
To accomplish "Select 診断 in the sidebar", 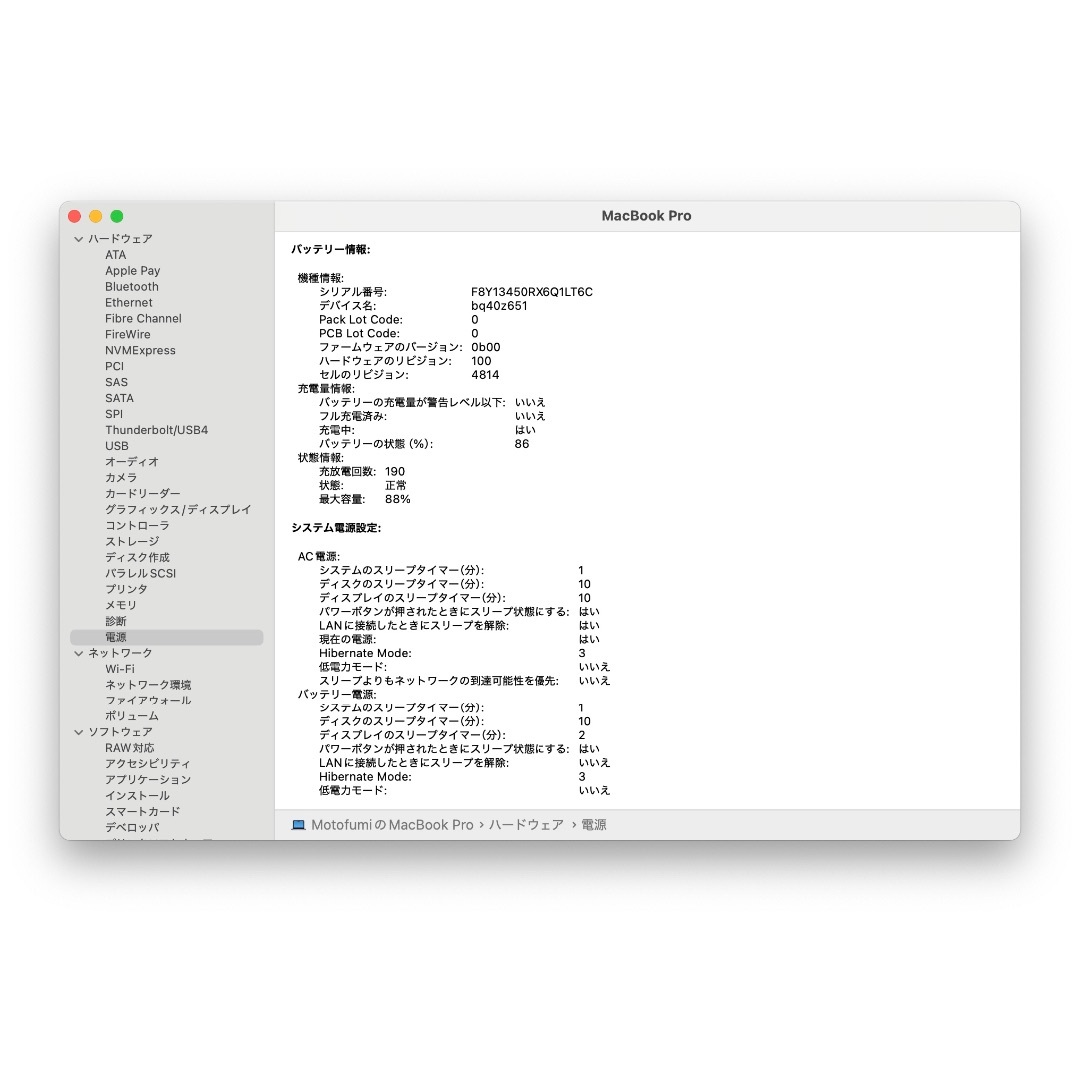I will 116,621.
